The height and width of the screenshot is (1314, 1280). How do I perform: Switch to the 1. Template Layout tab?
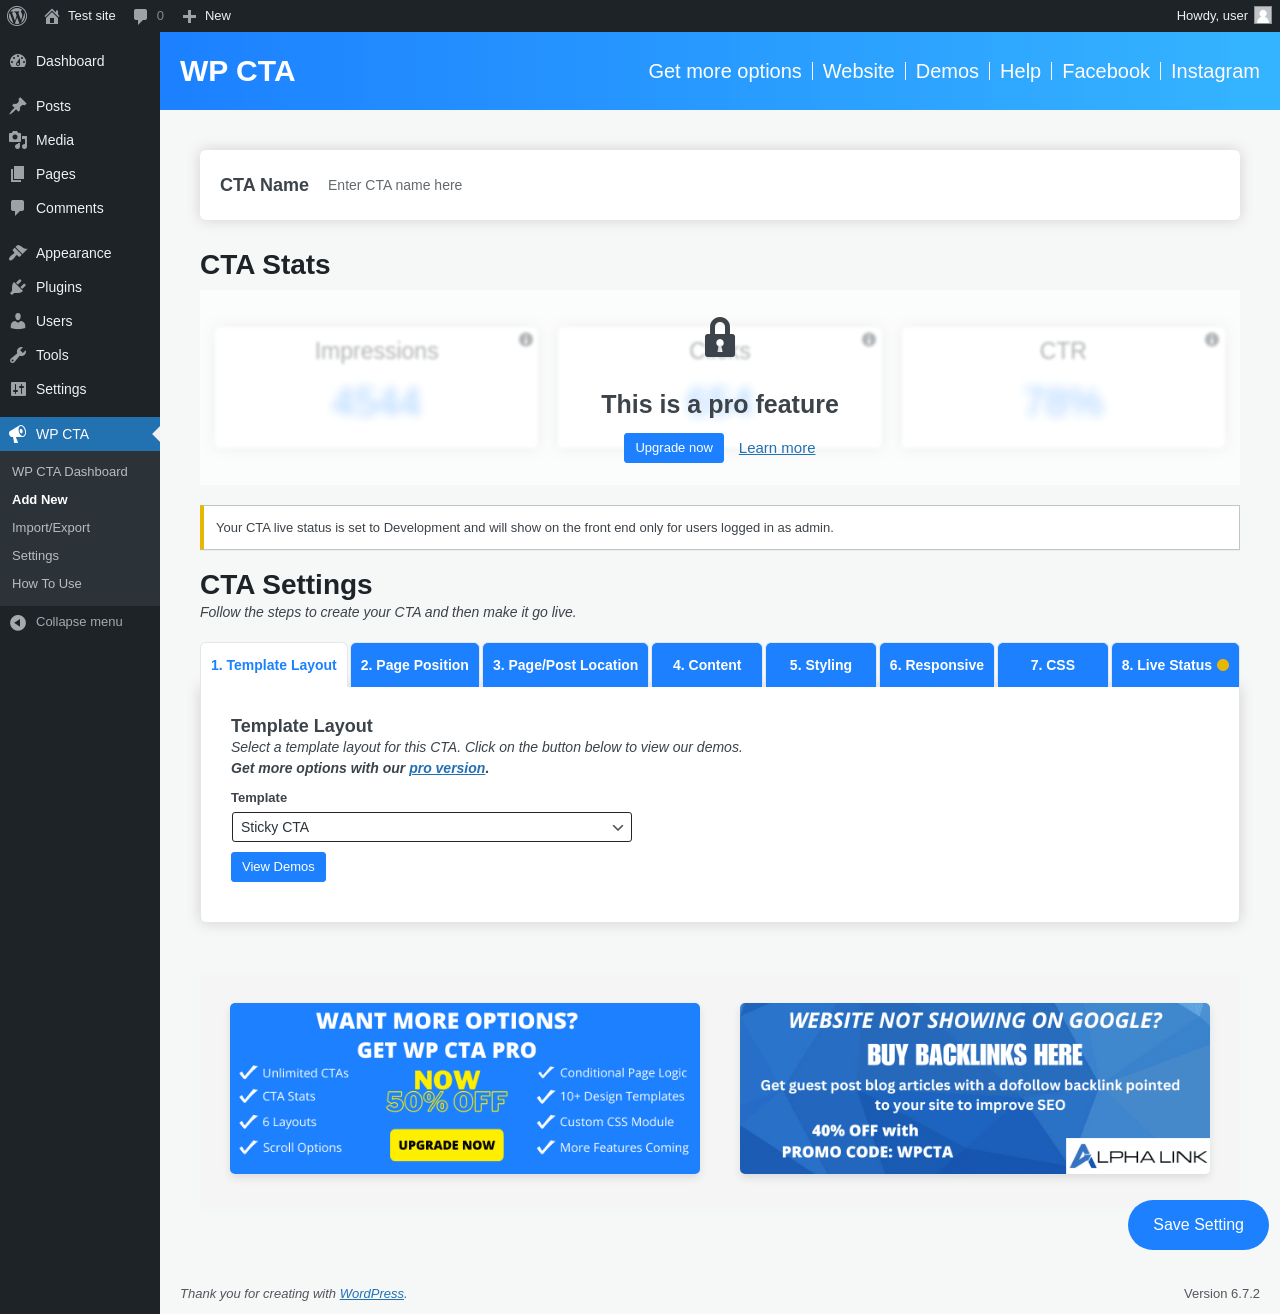coord(274,665)
